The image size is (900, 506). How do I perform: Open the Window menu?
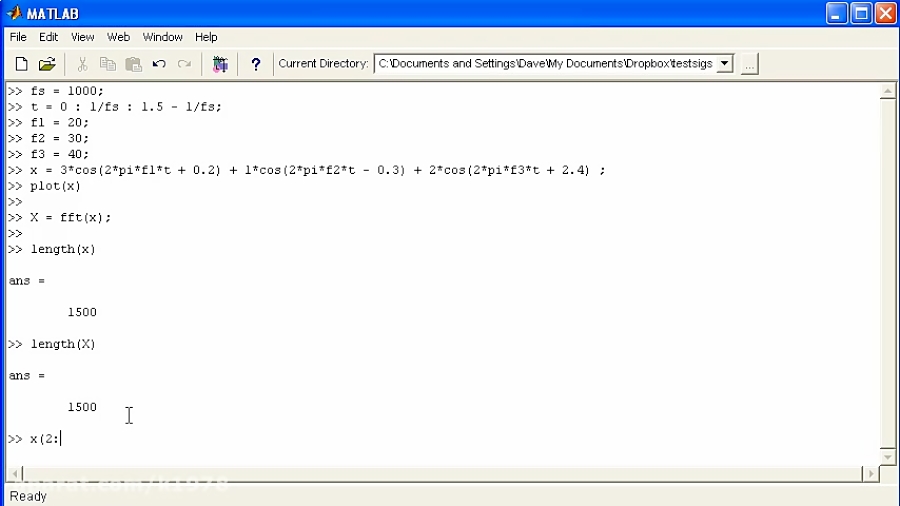162,37
